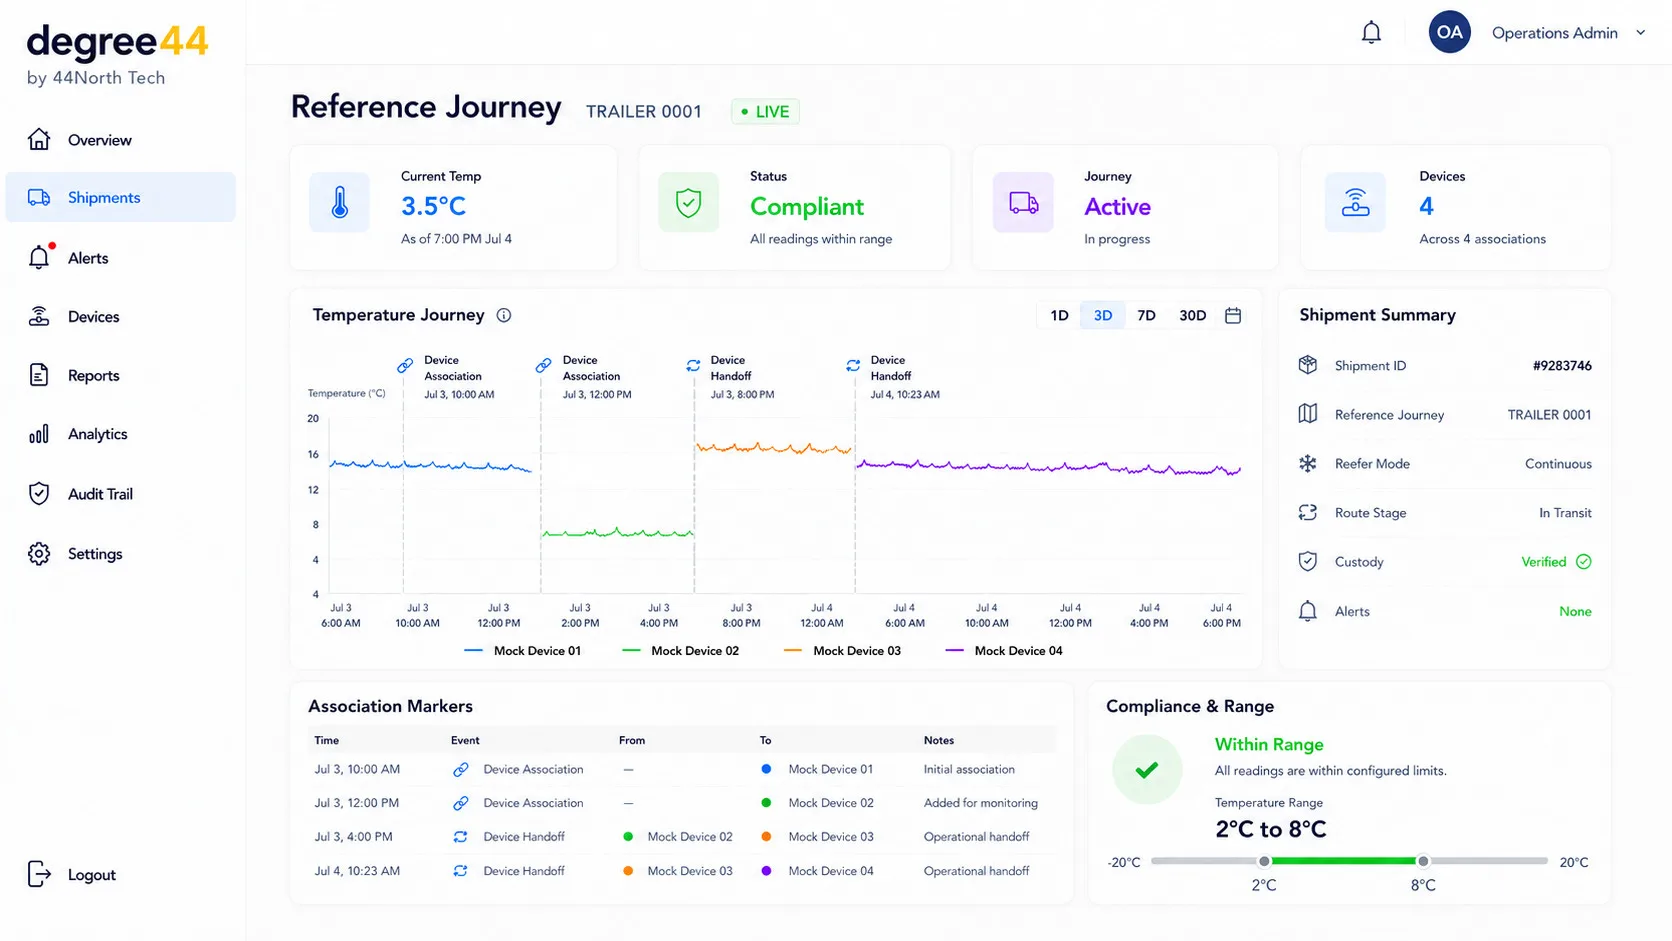Viewport: 1672px width, 941px height.
Task: Open the notifications bell in the header
Action: point(1371,33)
